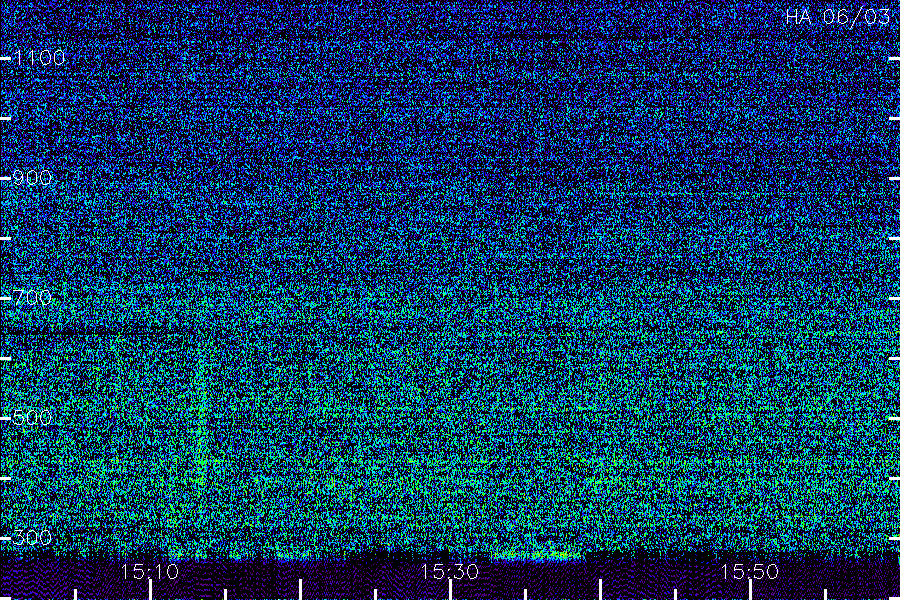Click the 300 frequency axis label
Screen dimensions: 900x600
click(32, 538)
